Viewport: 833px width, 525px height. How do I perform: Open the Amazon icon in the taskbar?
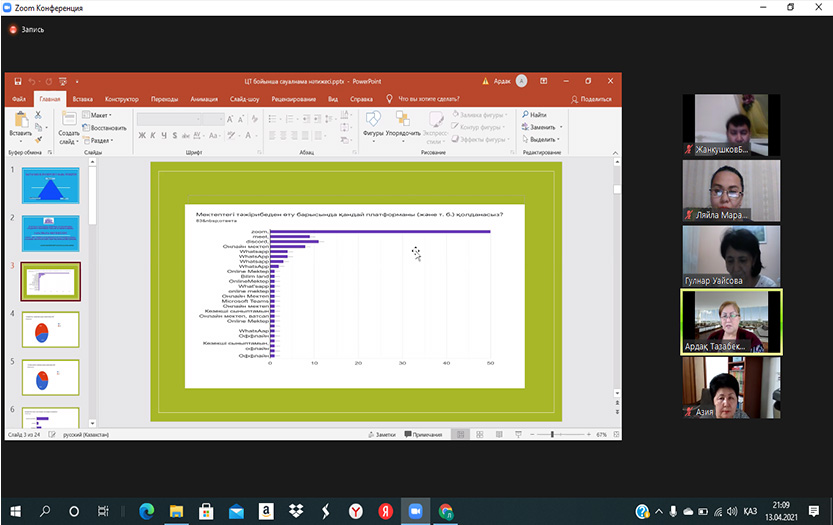[x=266, y=510]
